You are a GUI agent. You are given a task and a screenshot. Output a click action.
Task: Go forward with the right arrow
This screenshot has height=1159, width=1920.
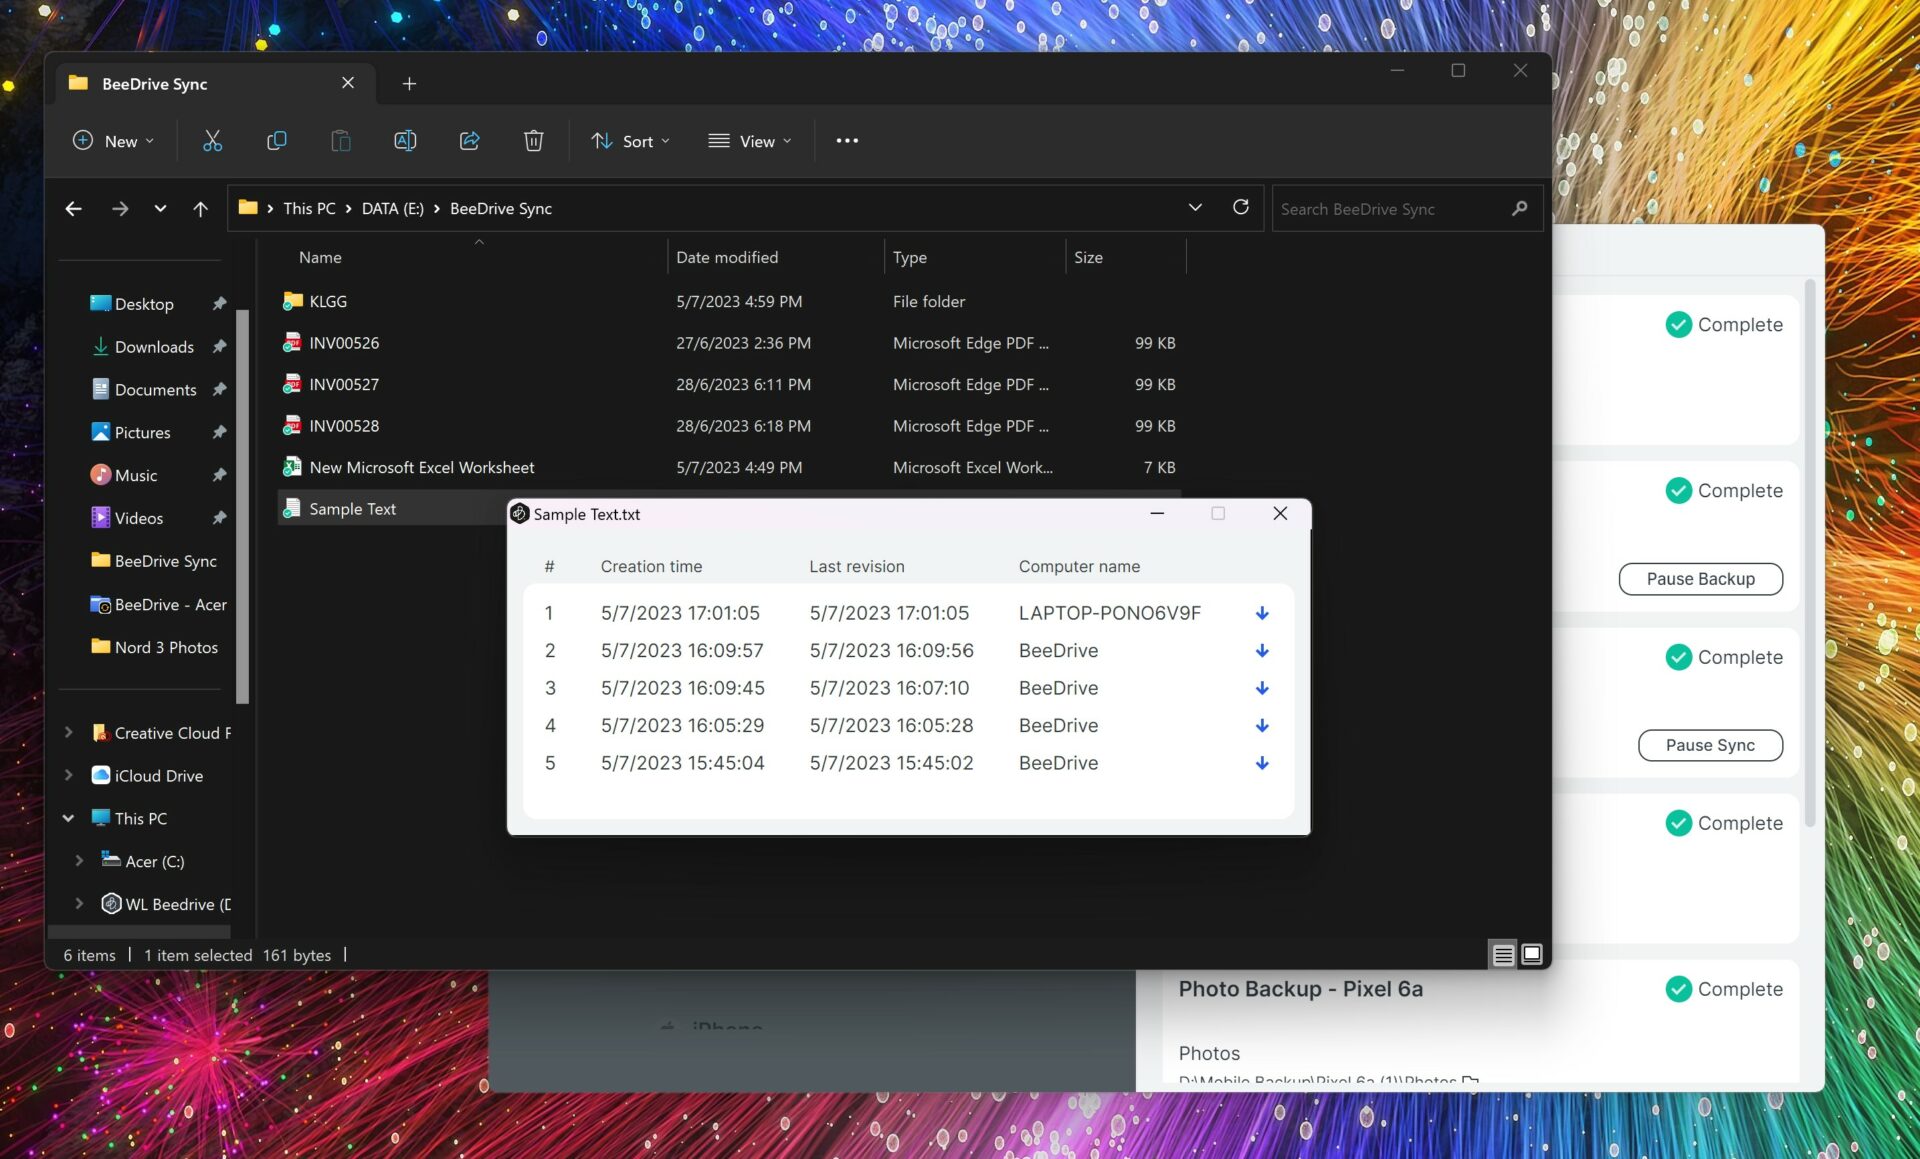click(120, 209)
